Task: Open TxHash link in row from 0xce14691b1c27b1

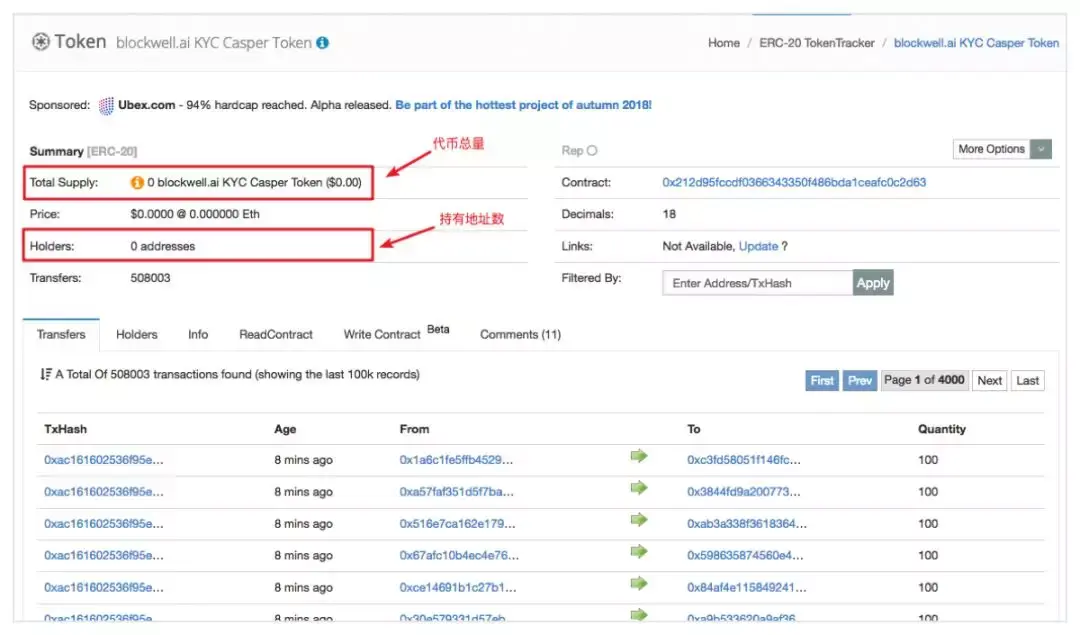Action: tap(104, 587)
